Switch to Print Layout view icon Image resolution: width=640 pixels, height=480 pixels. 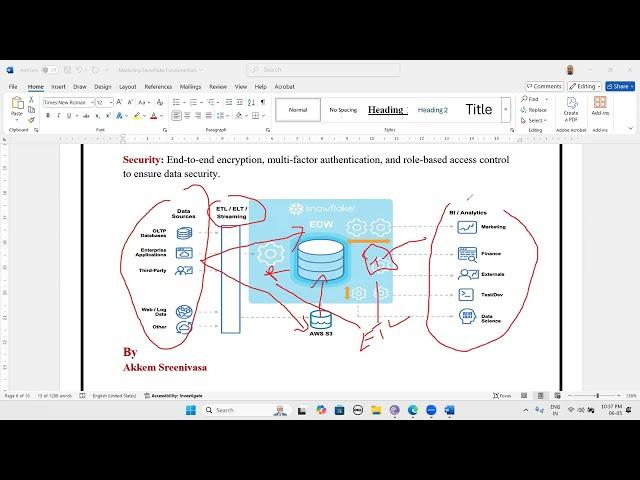coord(541,396)
